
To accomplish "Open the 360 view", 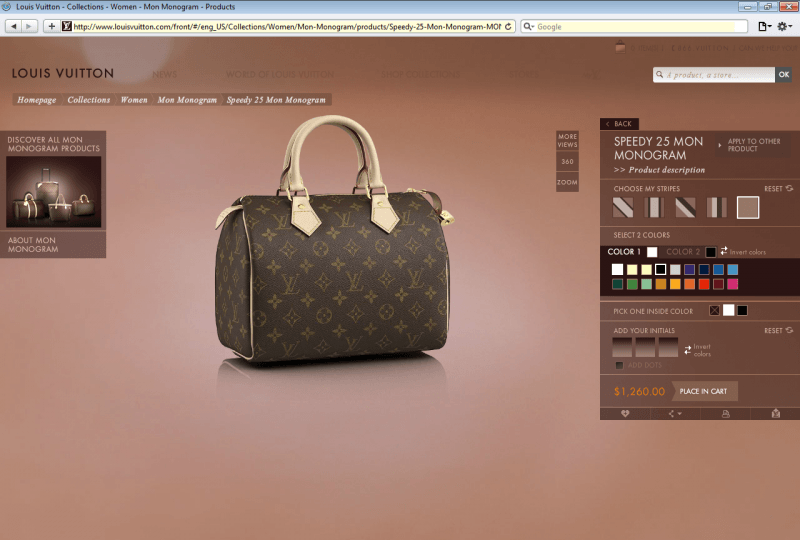I will click(567, 161).
